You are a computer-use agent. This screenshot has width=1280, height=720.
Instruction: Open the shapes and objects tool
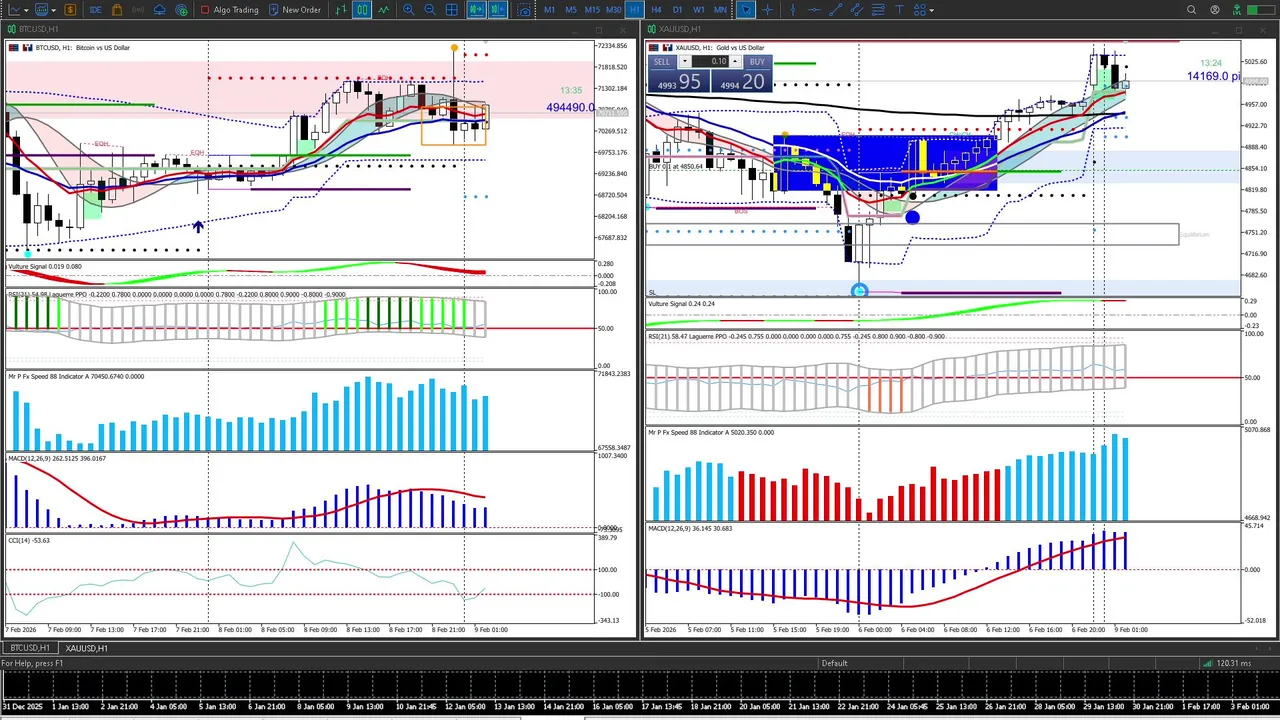(x=920, y=10)
